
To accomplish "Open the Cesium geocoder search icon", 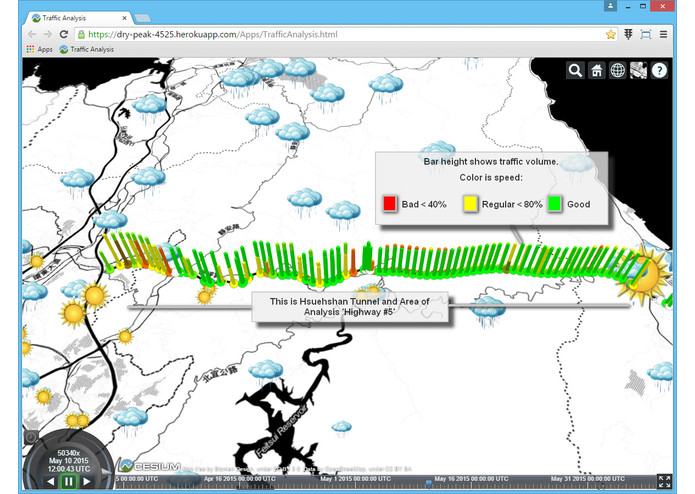I will tap(575, 70).
